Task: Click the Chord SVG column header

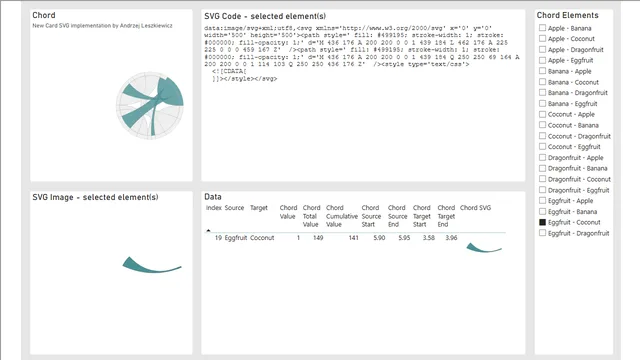Action: coord(476,208)
